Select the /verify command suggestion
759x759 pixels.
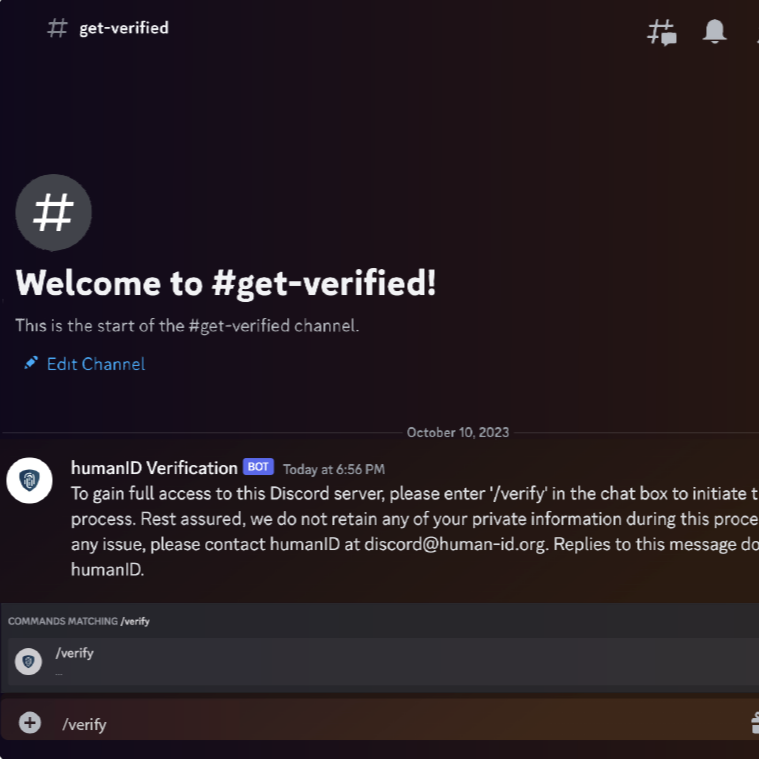(x=380, y=661)
